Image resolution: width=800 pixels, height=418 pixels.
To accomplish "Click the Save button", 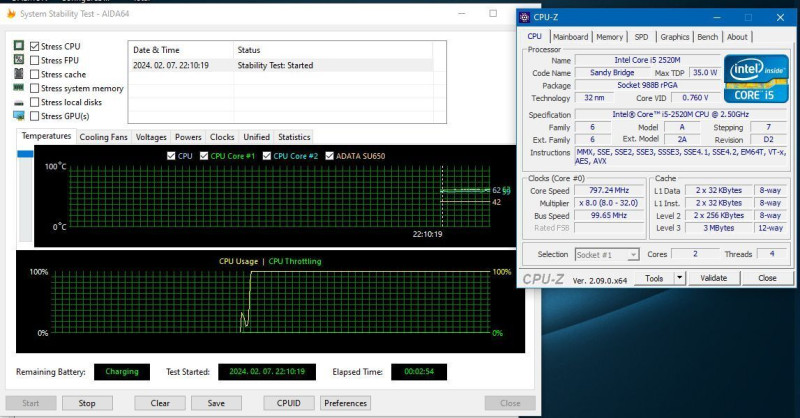I will click(x=216, y=403).
